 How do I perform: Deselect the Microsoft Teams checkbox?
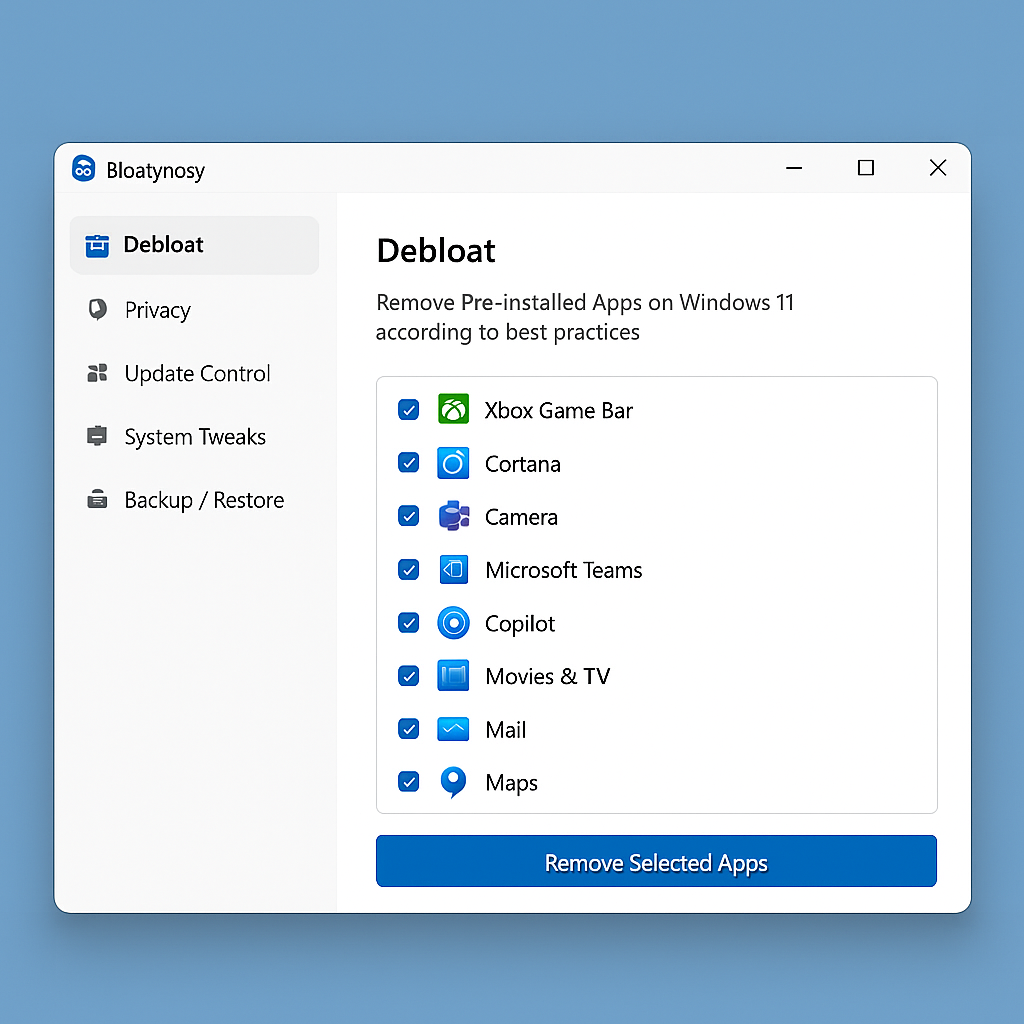[408, 570]
